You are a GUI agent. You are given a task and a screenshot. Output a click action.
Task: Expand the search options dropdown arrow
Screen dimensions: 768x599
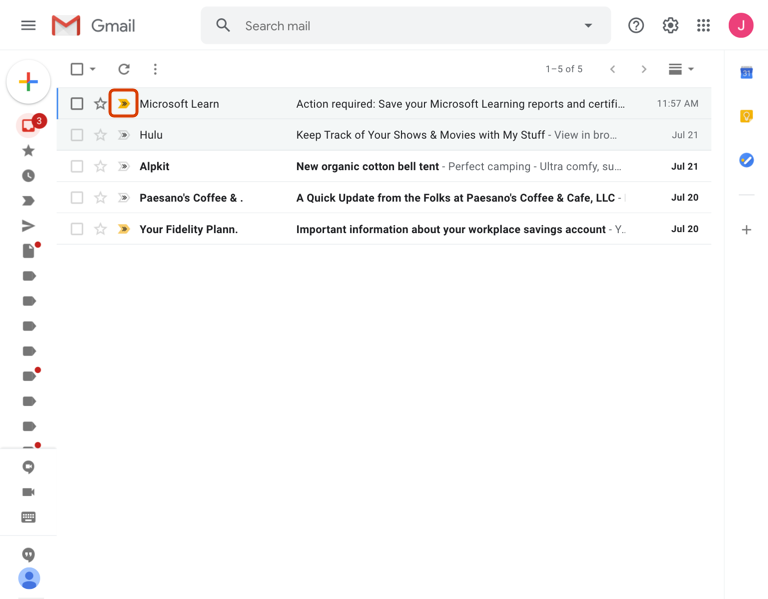[x=588, y=26]
